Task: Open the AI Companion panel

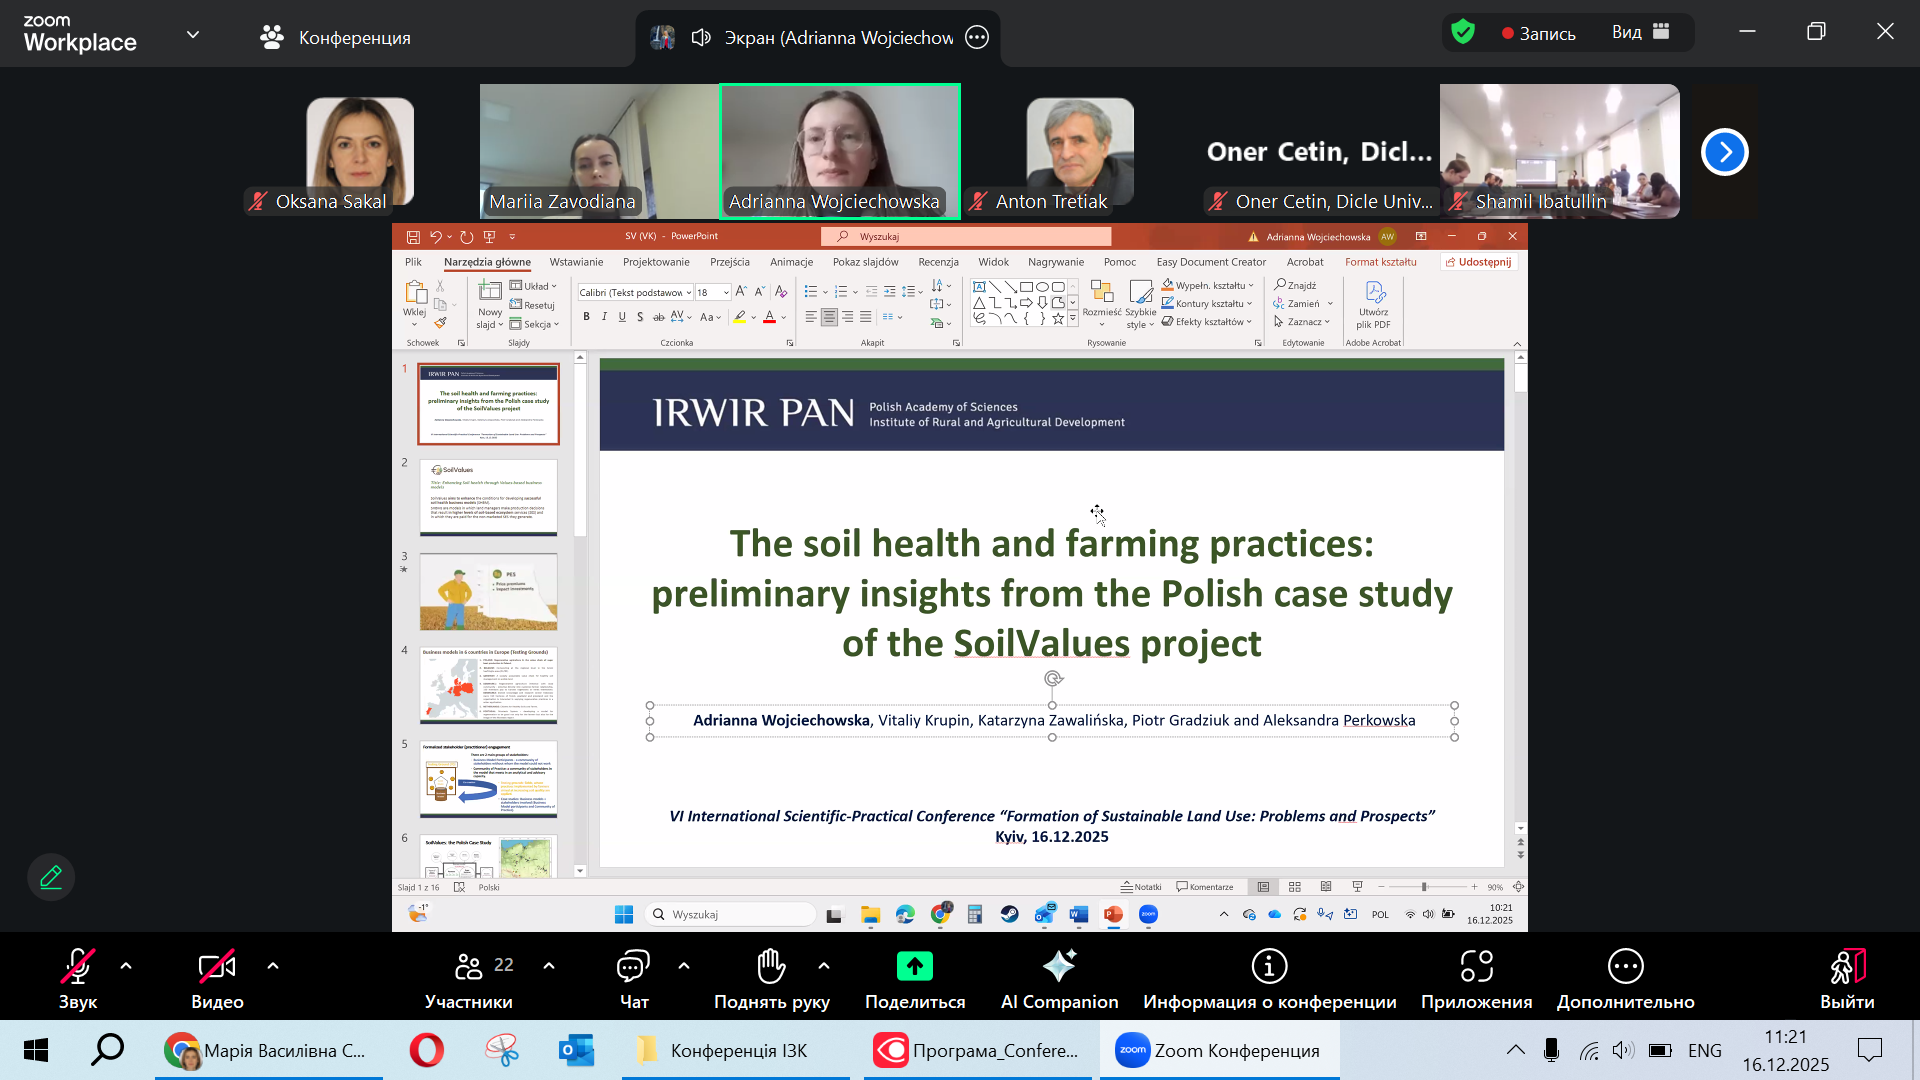Action: [1059, 967]
